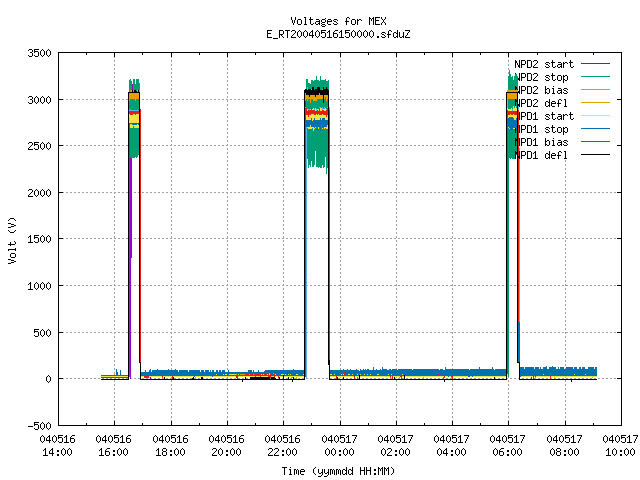Screen dimensions: 640x480
Task: Click the x-axis tick '040517 02:00'
Action: pyautogui.click(x=396, y=446)
